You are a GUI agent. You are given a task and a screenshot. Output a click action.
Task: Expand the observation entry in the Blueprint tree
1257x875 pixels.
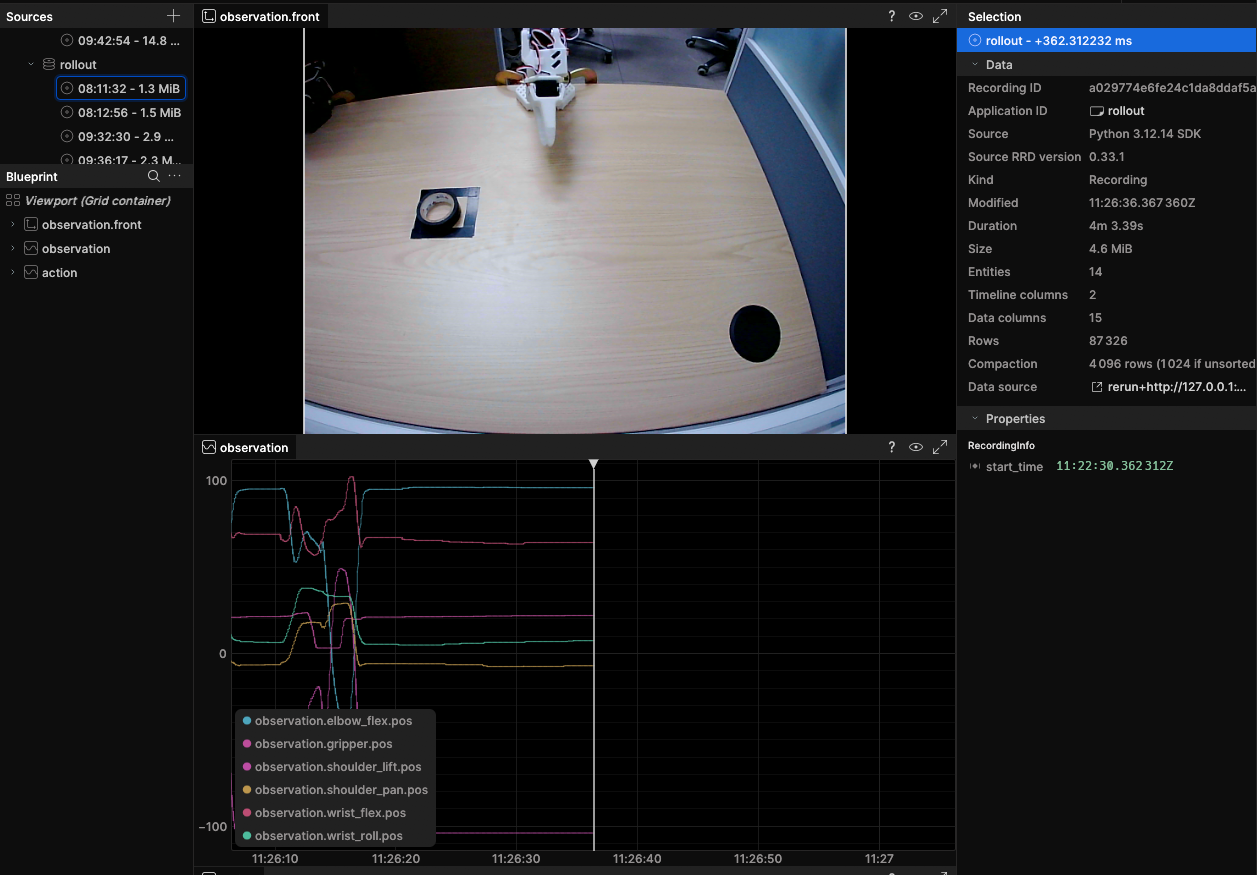point(13,248)
